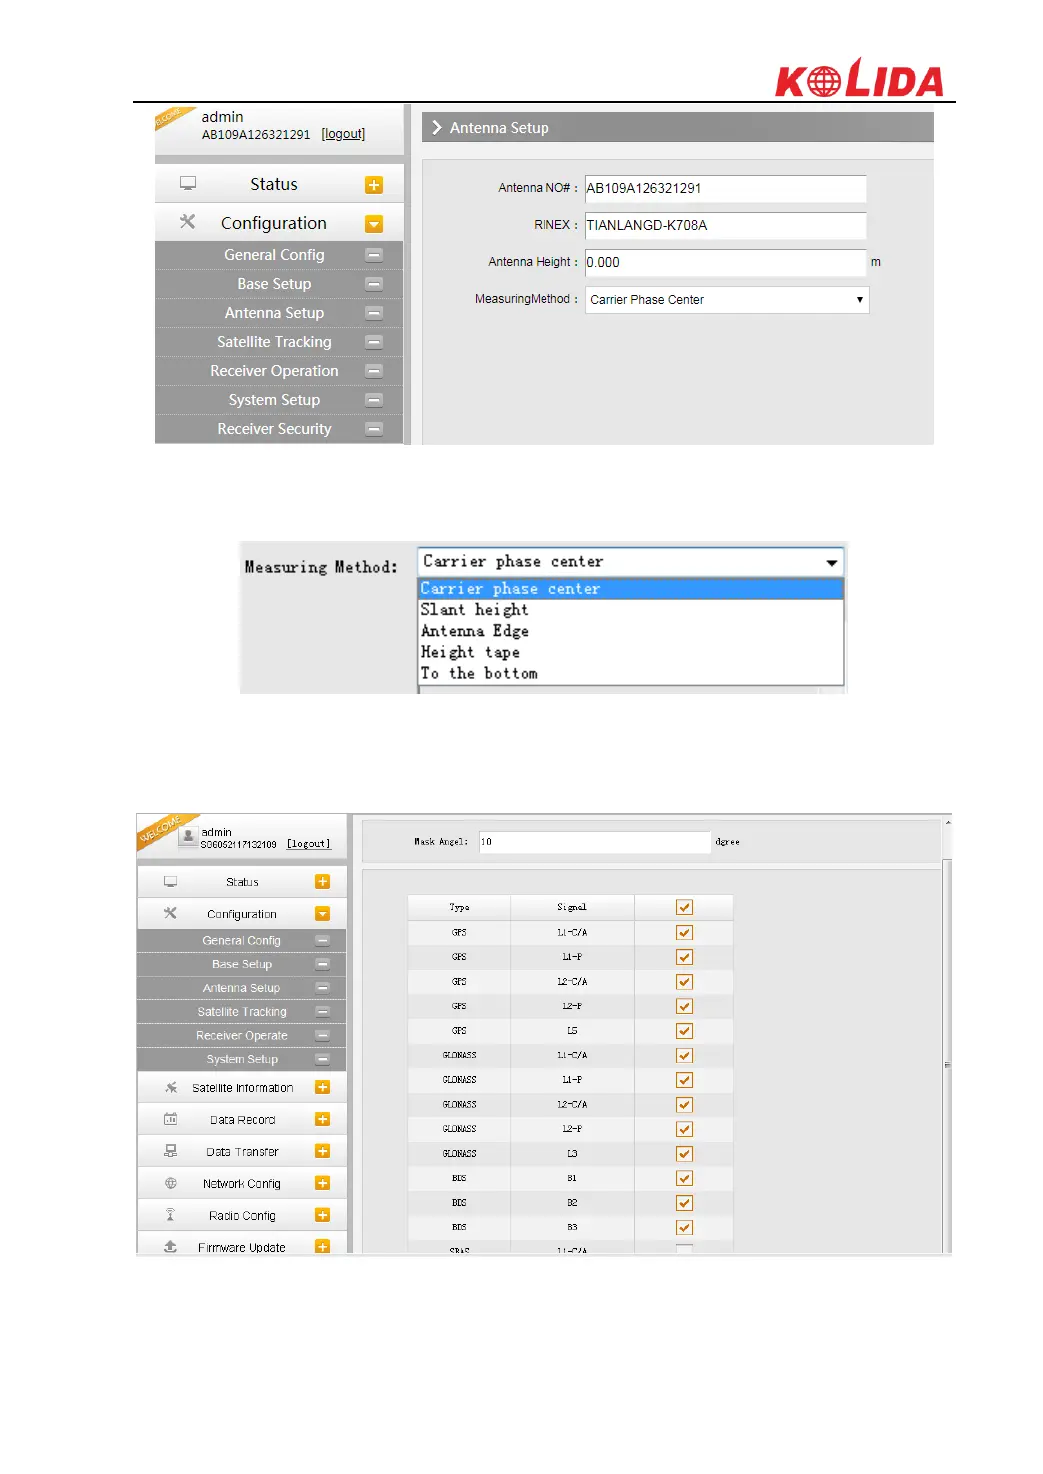Click the Firmware Update upload icon

tap(171, 1246)
